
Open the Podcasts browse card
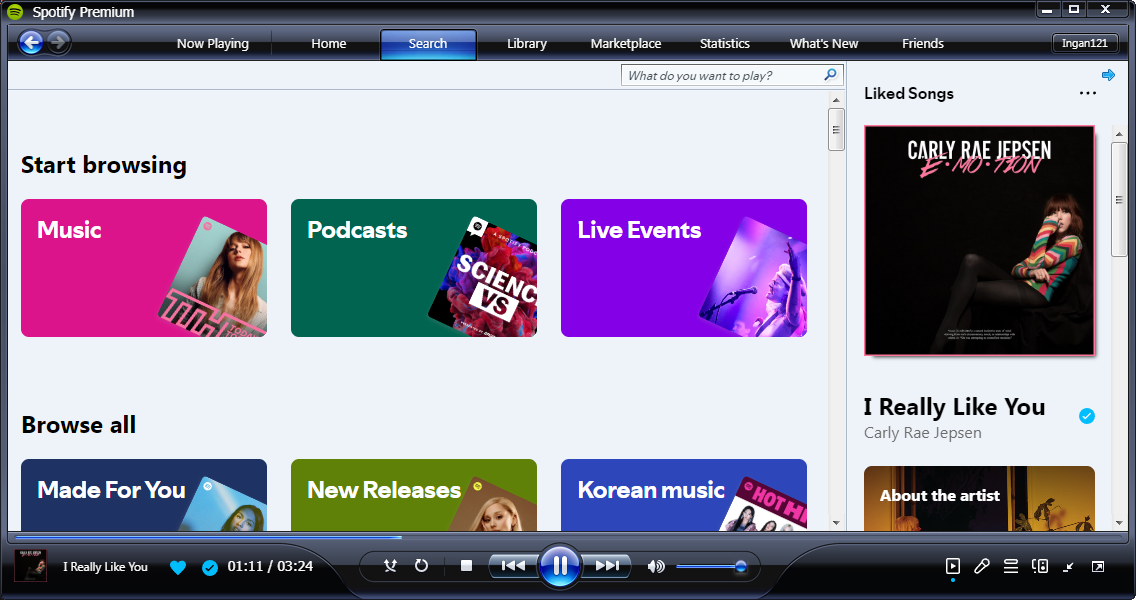(x=414, y=268)
